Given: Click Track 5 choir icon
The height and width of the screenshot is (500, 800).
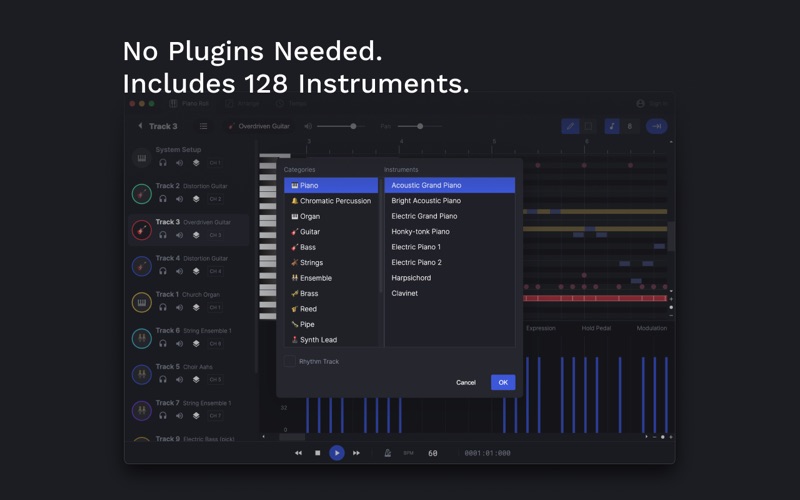Looking at the screenshot, I should tap(142, 374).
